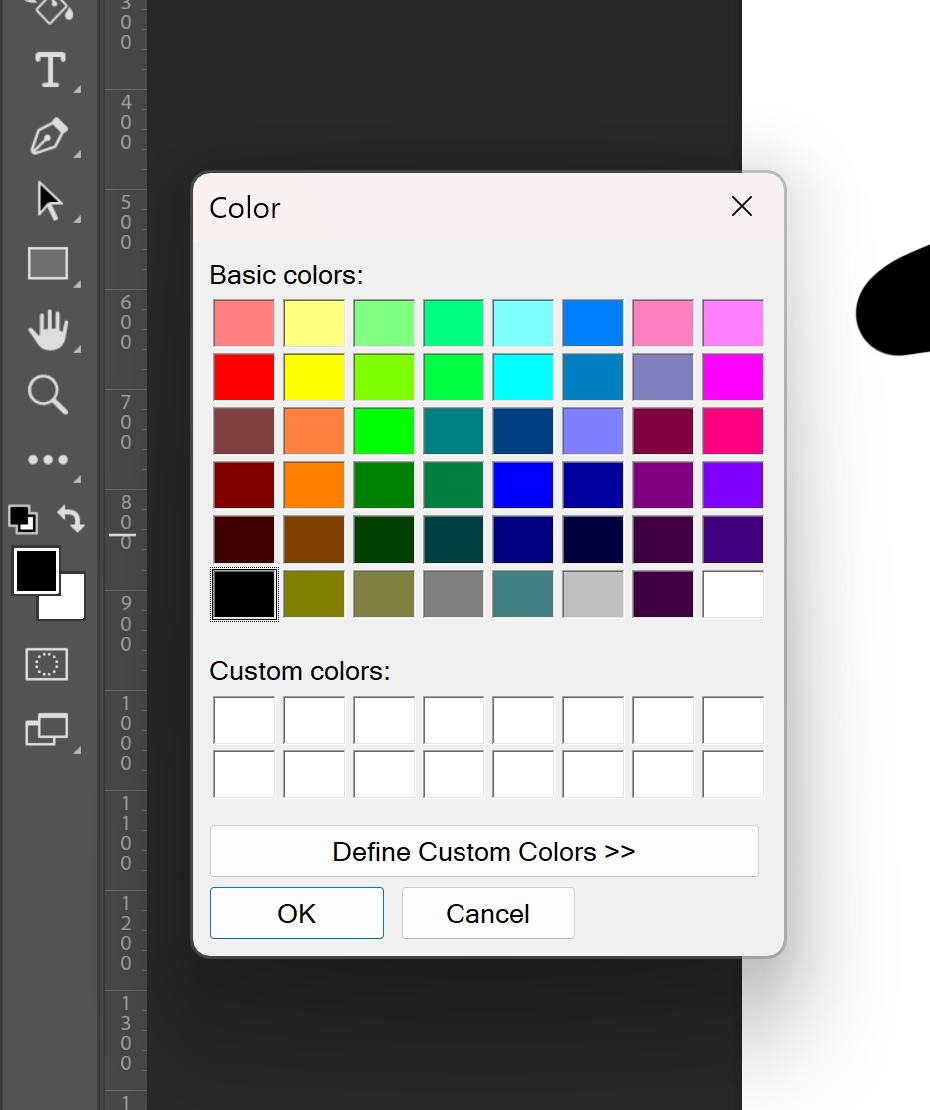Swap foreground and background colors
The height and width of the screenshot is (1110, 930).
pos(70,518)
